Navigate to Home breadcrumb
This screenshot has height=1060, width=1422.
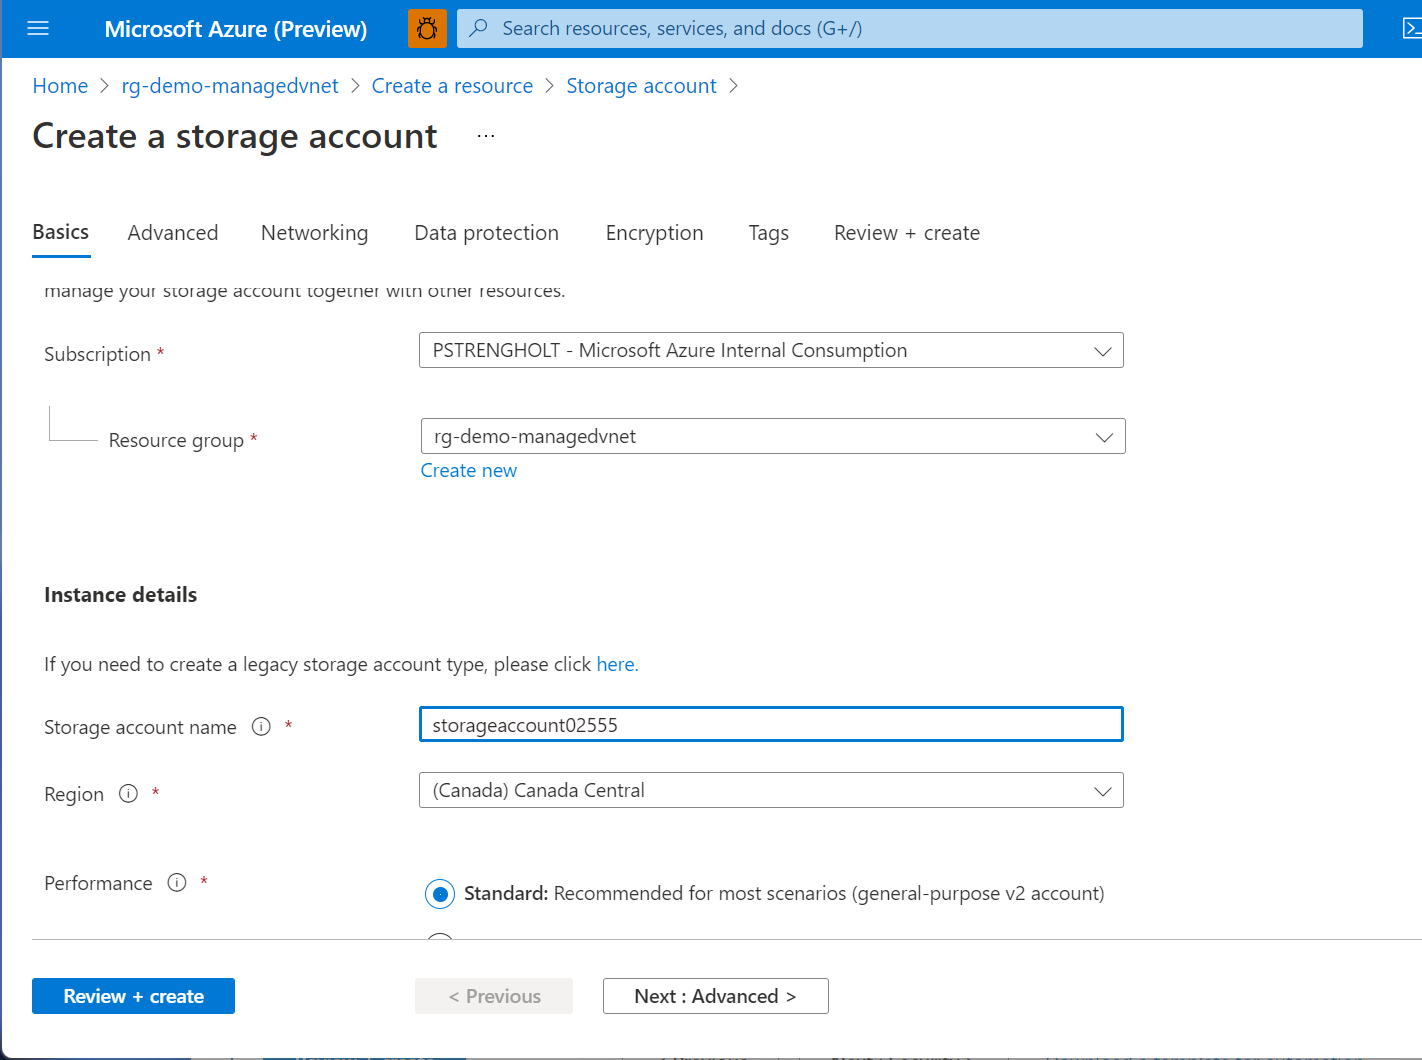click(60, 86)
